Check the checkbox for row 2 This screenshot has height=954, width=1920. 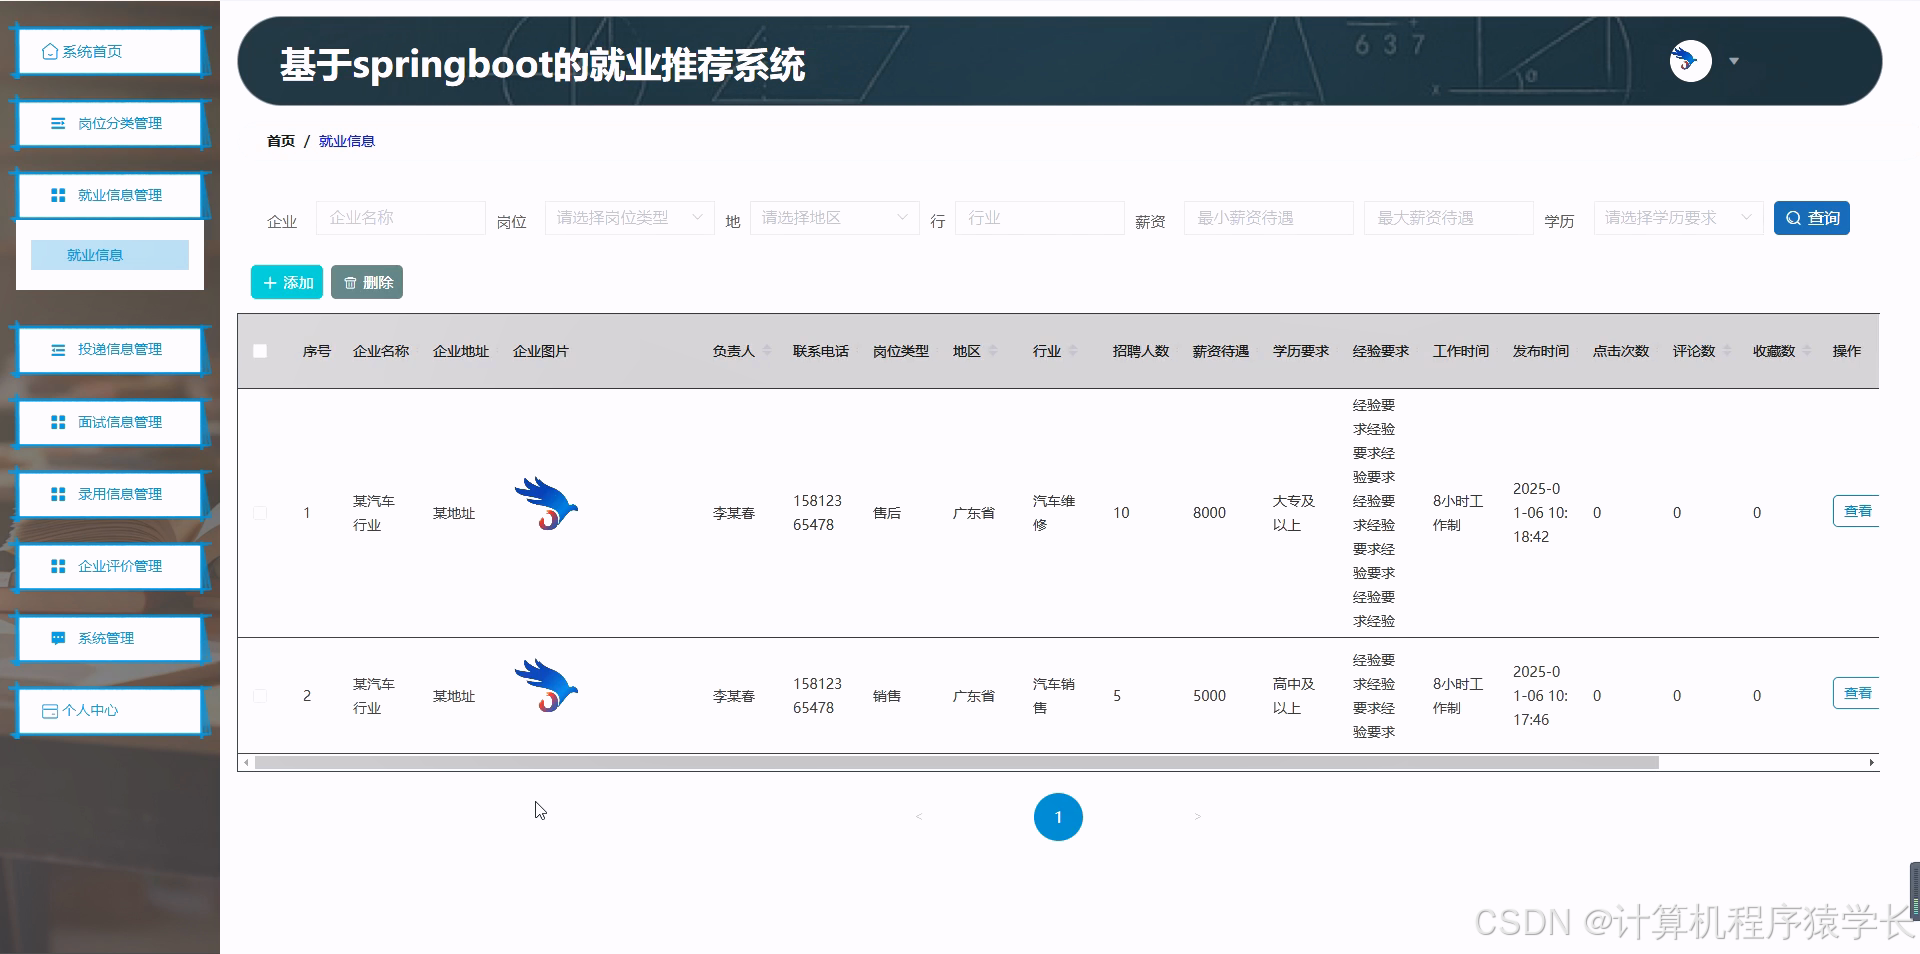point(260,696)
